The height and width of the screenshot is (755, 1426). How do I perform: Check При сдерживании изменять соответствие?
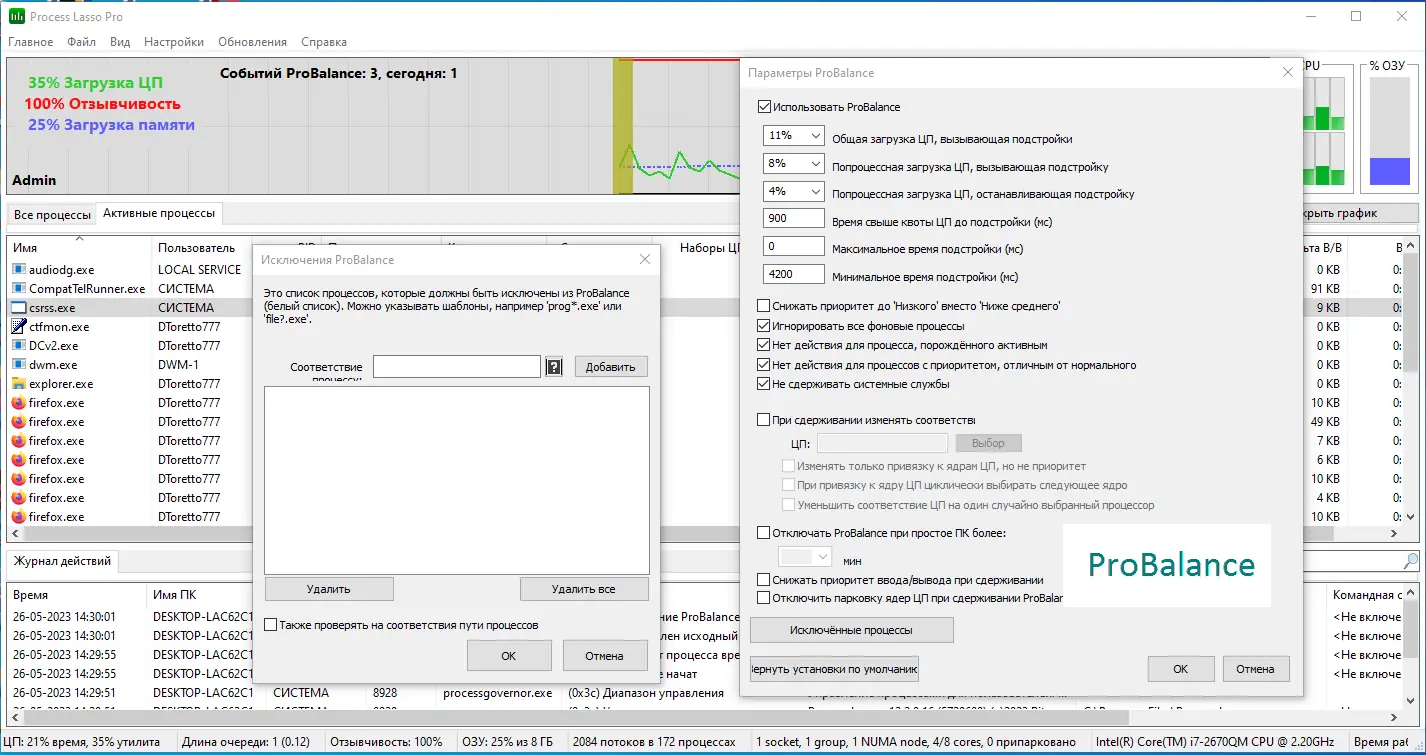[765, 420]
